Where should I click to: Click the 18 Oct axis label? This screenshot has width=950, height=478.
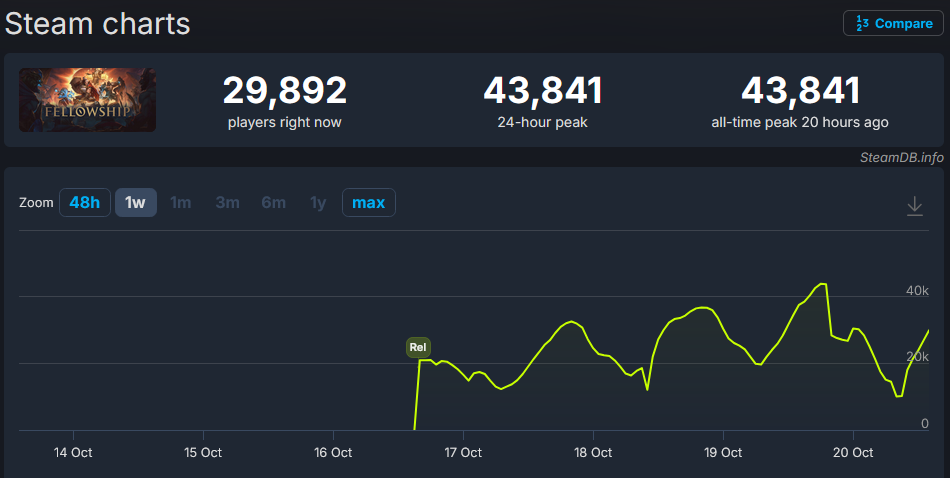click(x=593, y=453)
